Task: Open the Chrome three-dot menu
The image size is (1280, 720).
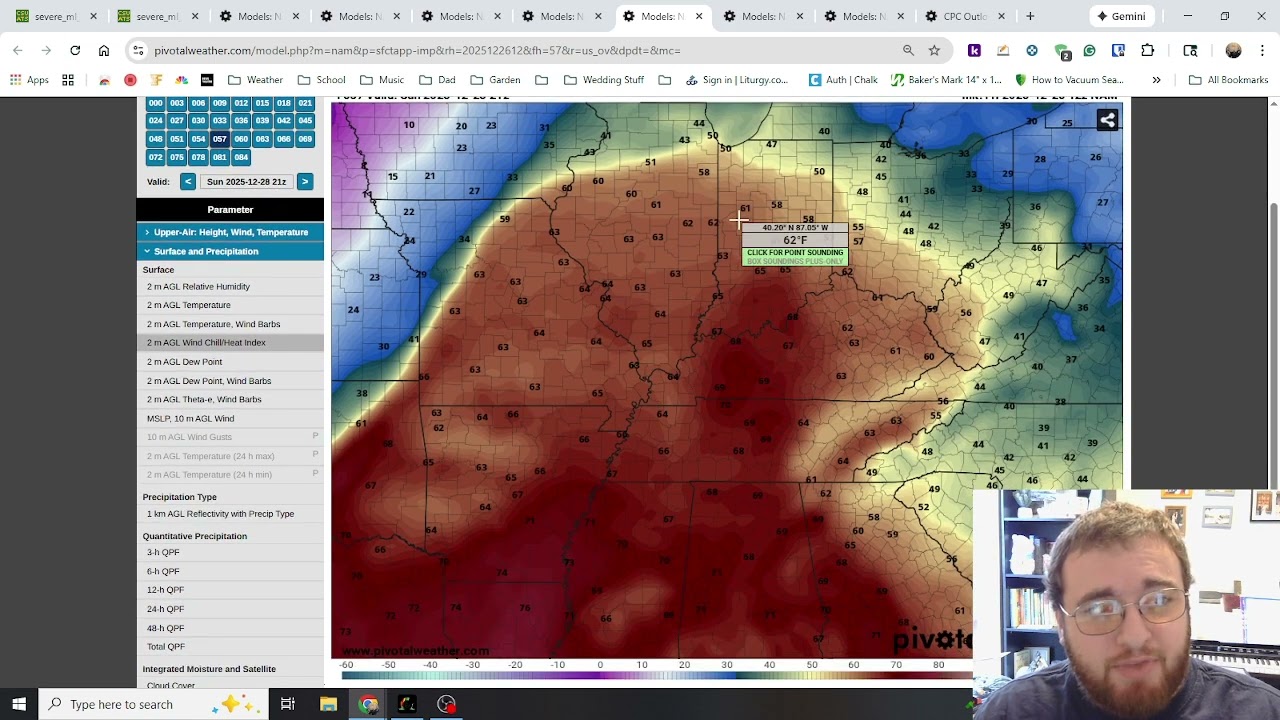Action: (x=1262, y=50)
